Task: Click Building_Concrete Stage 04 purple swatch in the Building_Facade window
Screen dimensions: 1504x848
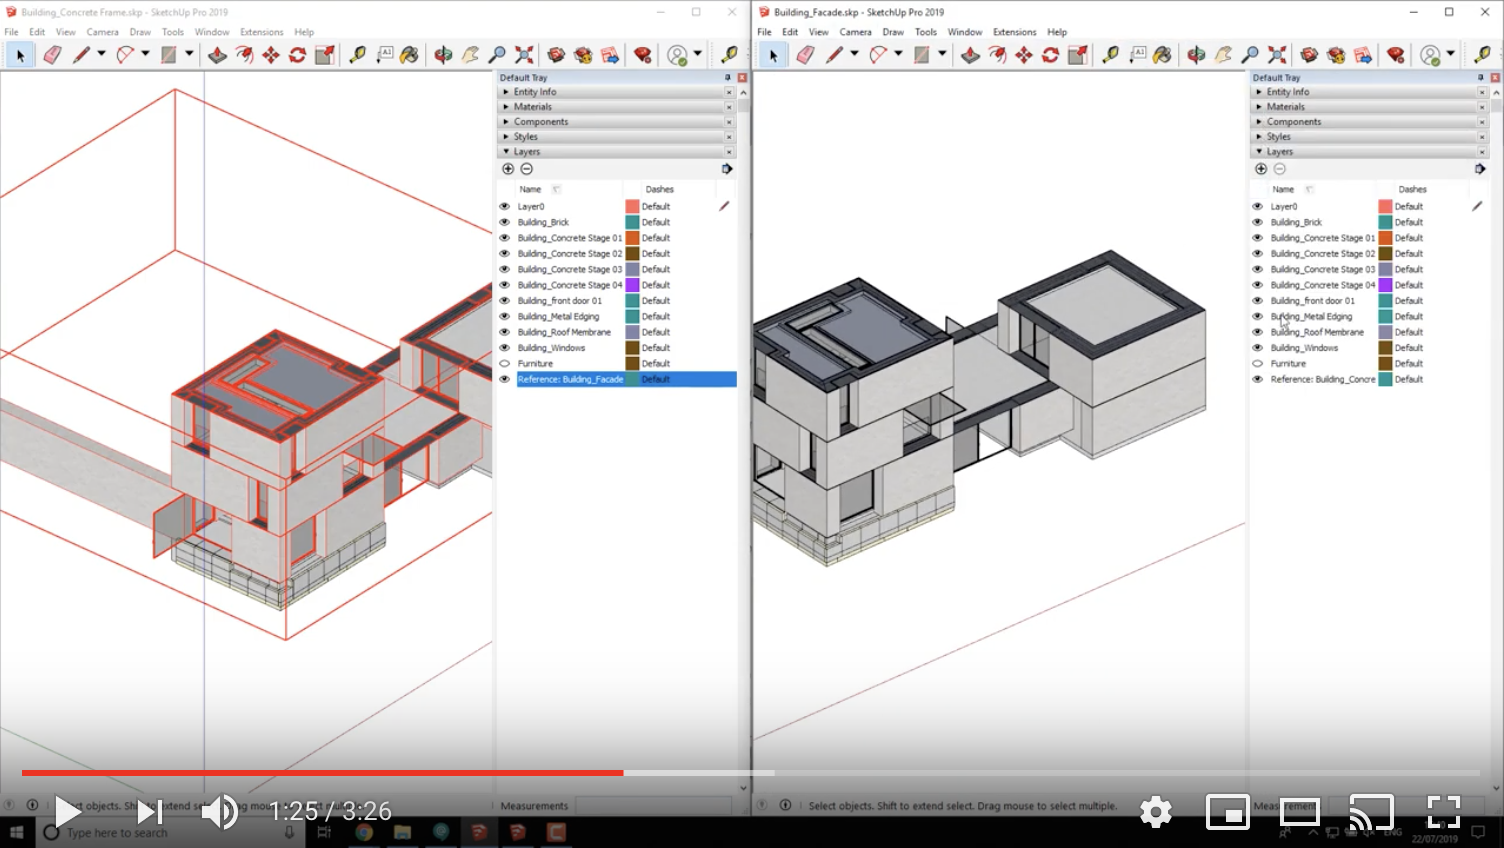Action: point(1385,285)
